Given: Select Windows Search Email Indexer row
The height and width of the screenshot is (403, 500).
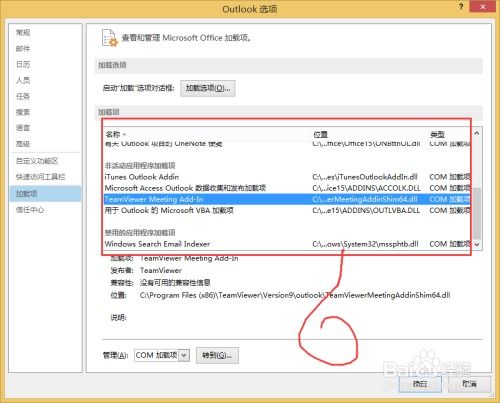Looking at the screenshot, I should tap(287, 244).
